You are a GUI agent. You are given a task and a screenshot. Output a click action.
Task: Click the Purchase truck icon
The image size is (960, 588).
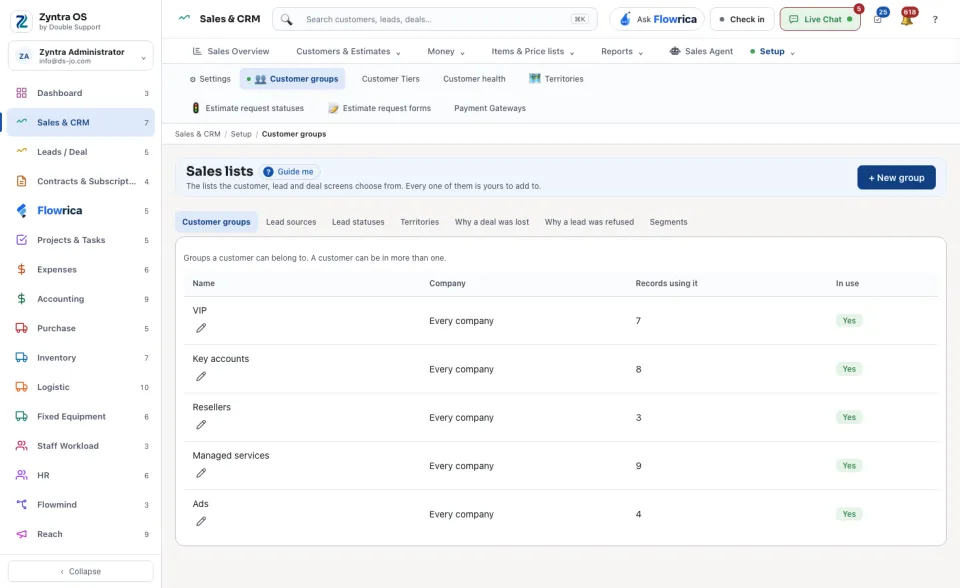click(x=21, y=328)
